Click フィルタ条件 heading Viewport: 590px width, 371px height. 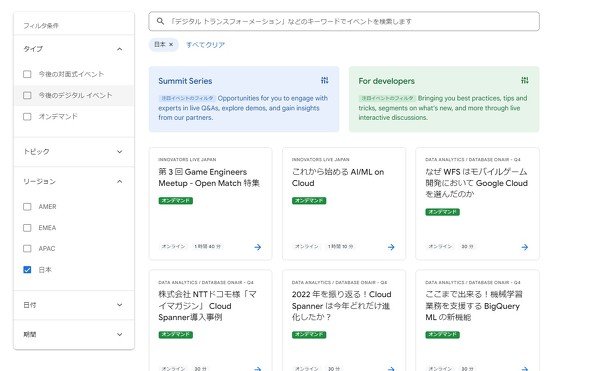[41, 26]
